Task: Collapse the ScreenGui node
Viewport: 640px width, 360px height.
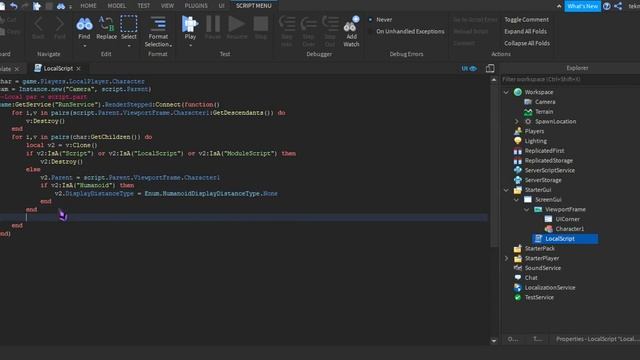Action: click(x=516, y=200)
